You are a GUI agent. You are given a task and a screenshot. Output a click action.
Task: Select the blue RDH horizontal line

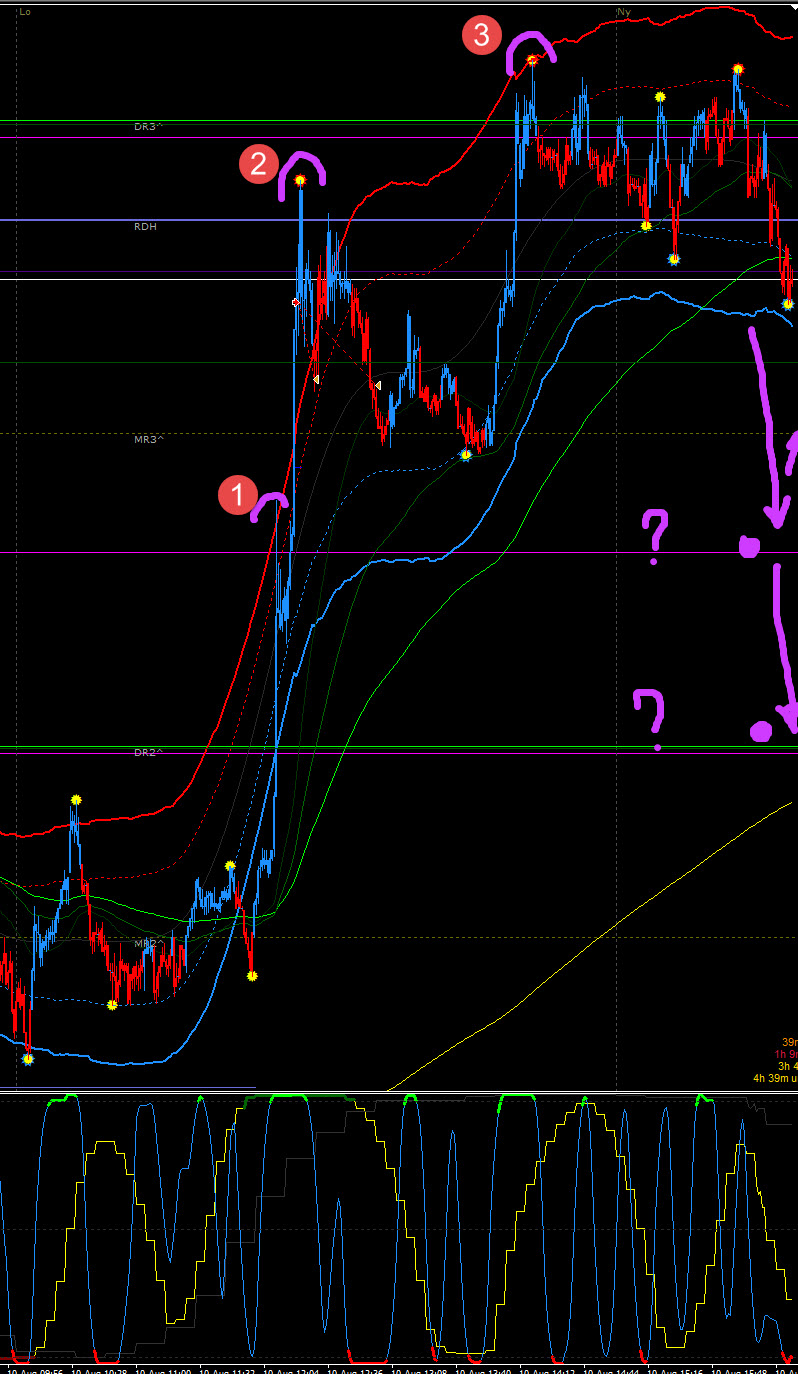tap(400, 220)
